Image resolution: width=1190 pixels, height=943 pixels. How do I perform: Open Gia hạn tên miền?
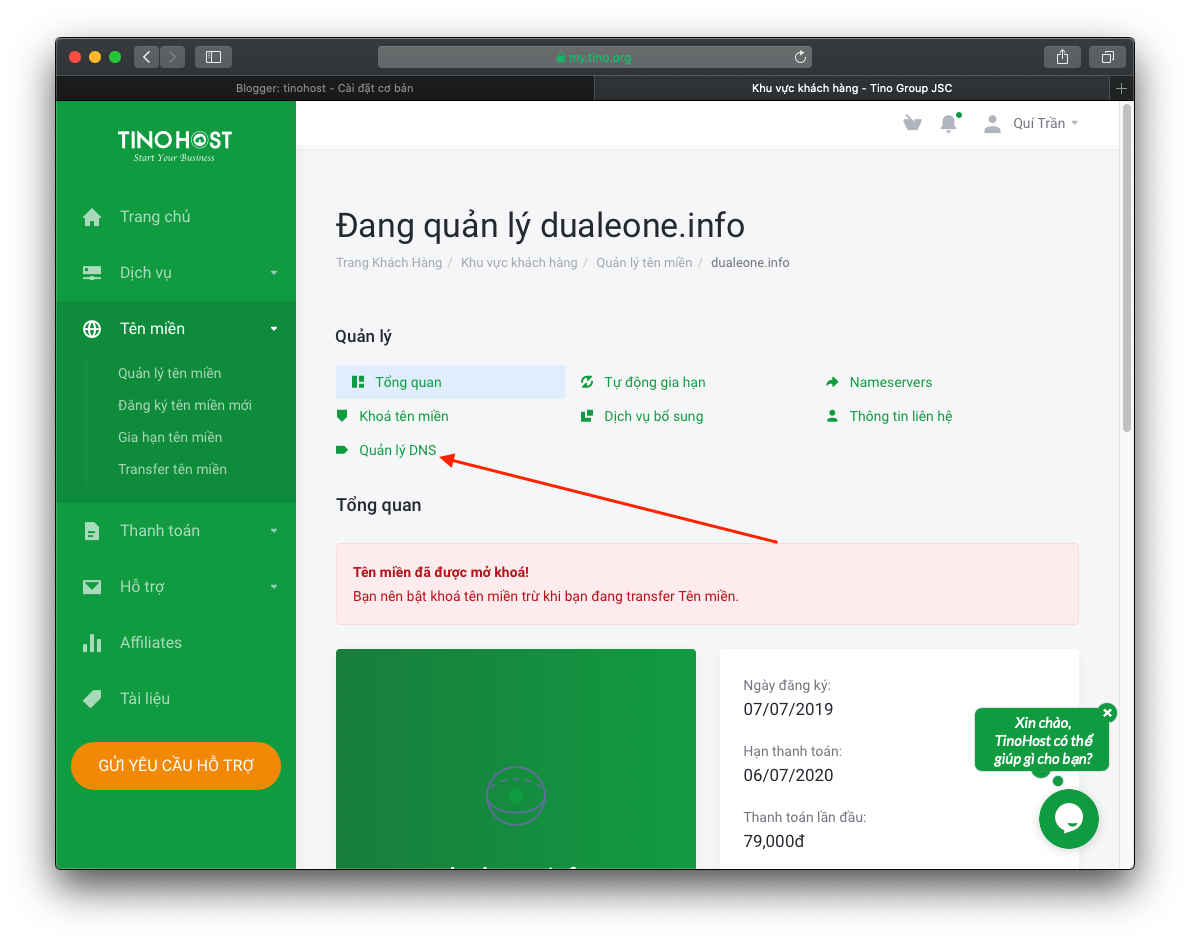(170, 437)
